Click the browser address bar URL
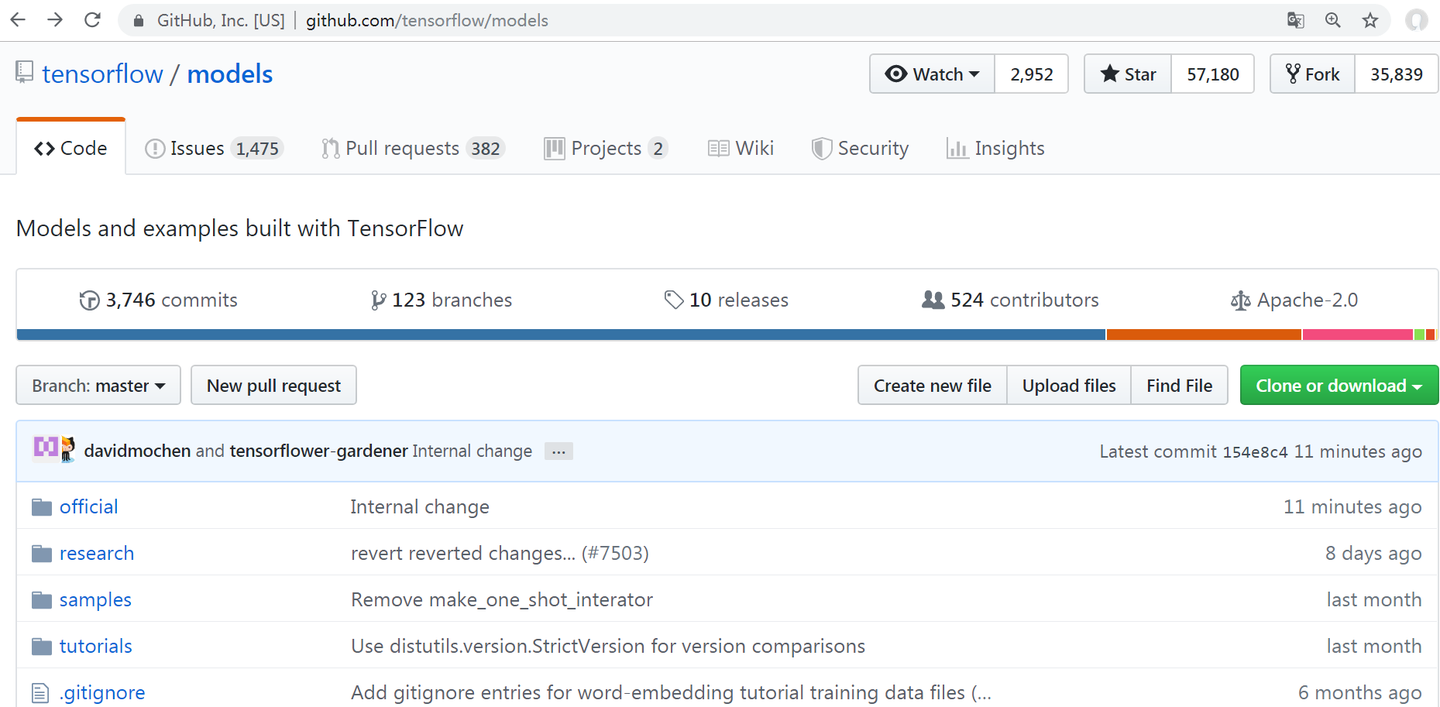The width and height of the screenshot is (1440, 707). (x=426, y=20)
